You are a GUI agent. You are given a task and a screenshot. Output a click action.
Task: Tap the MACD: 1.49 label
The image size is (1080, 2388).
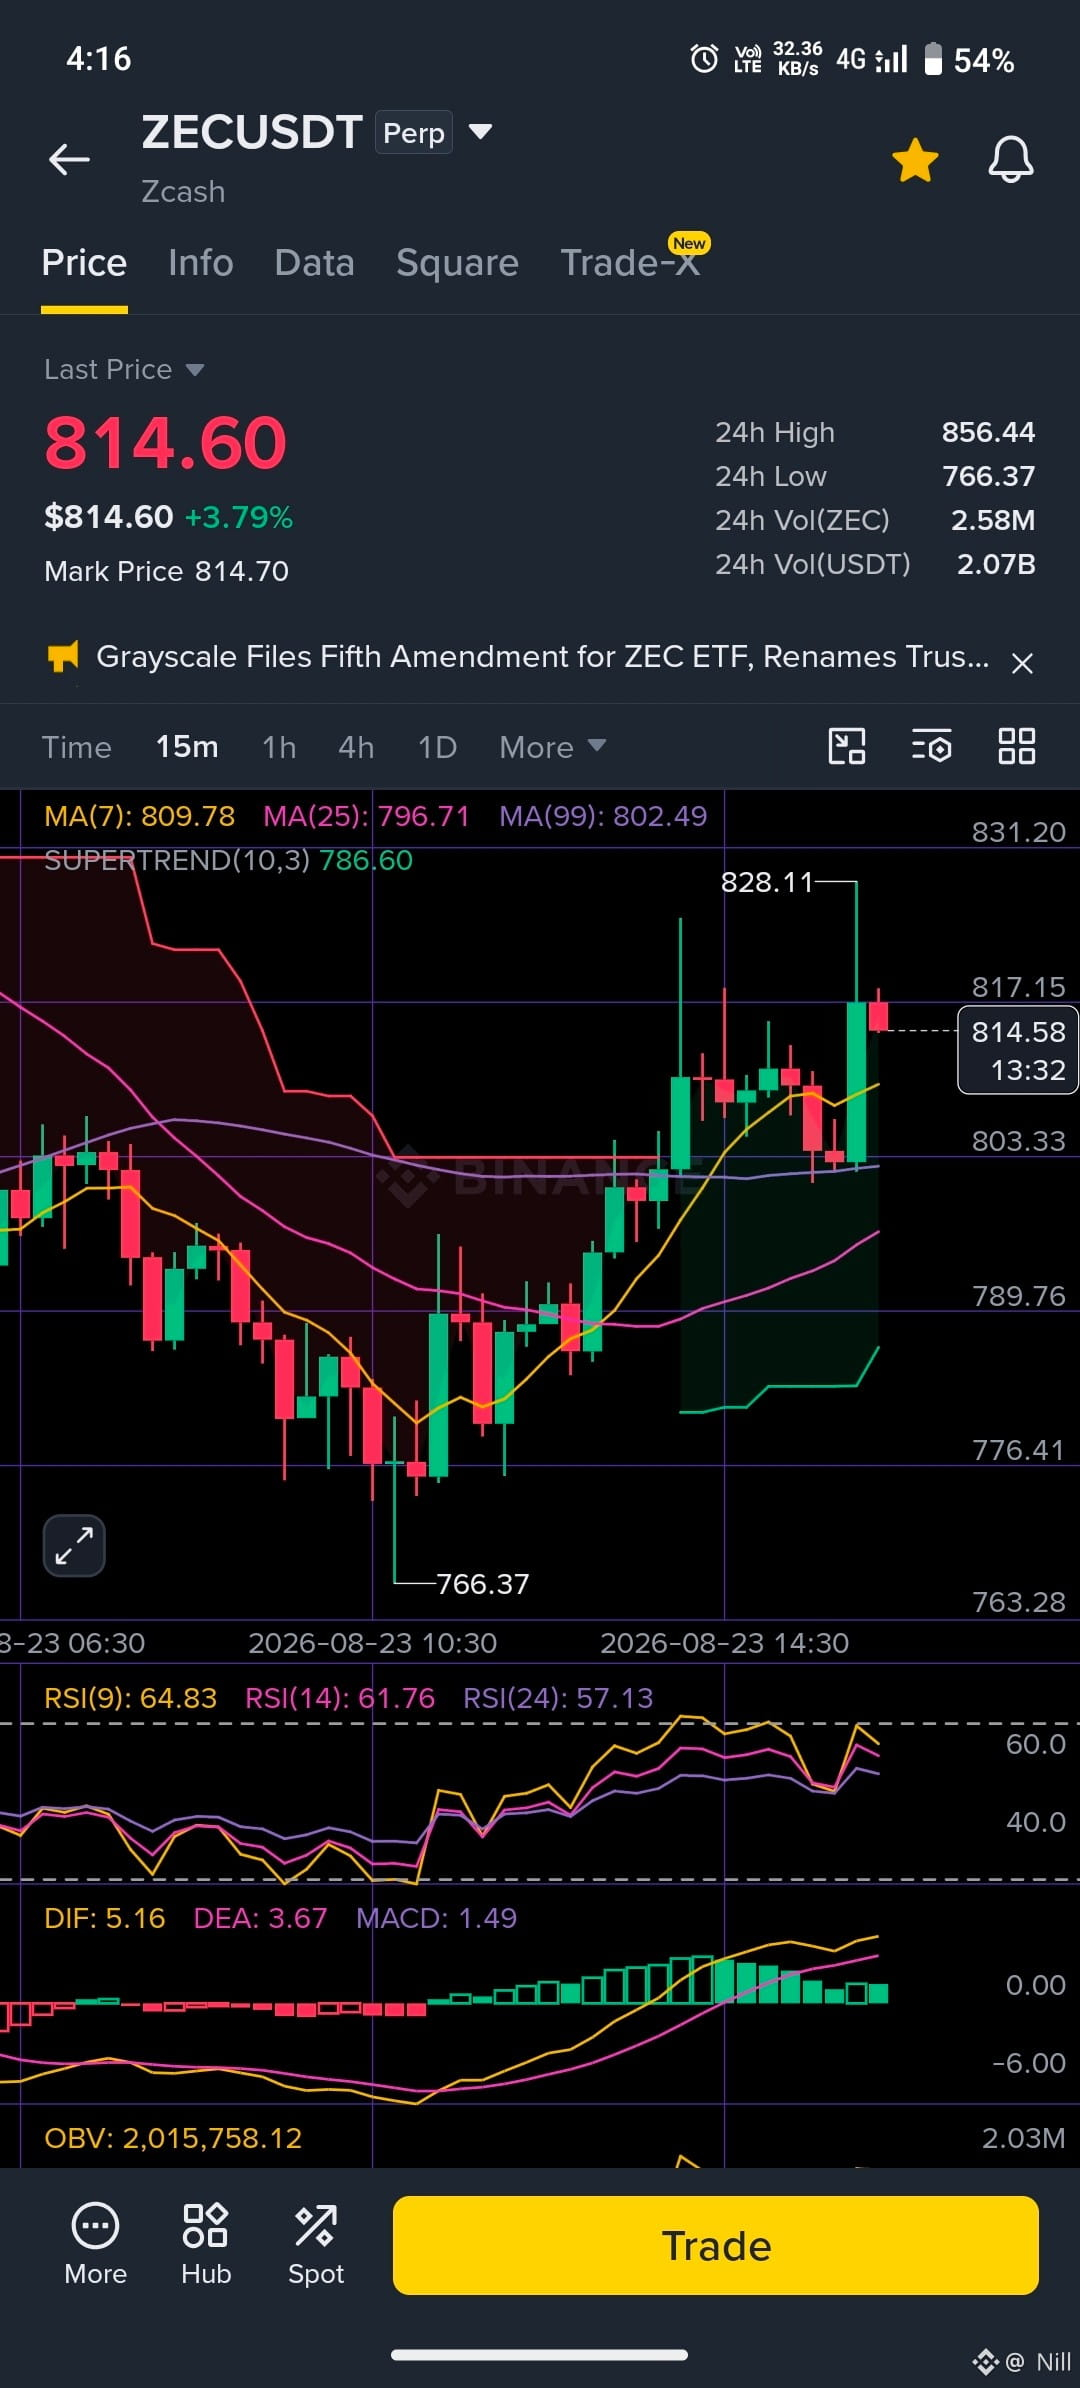tap(437, 1918)
